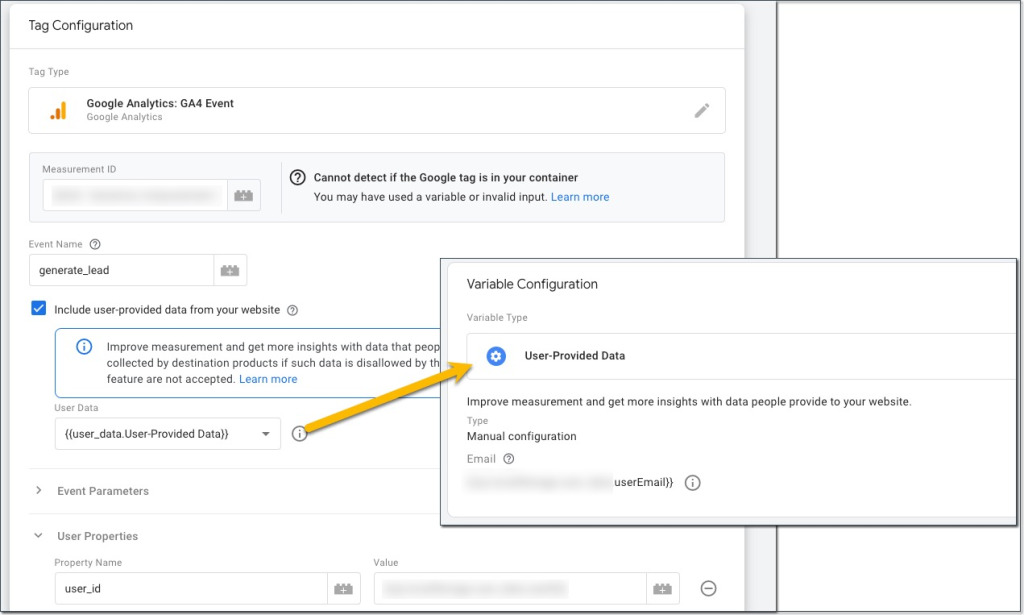Open variable picker beside the user property Value field
The width and height of the screenshot is (1024, 615).
tap(662, 589)
